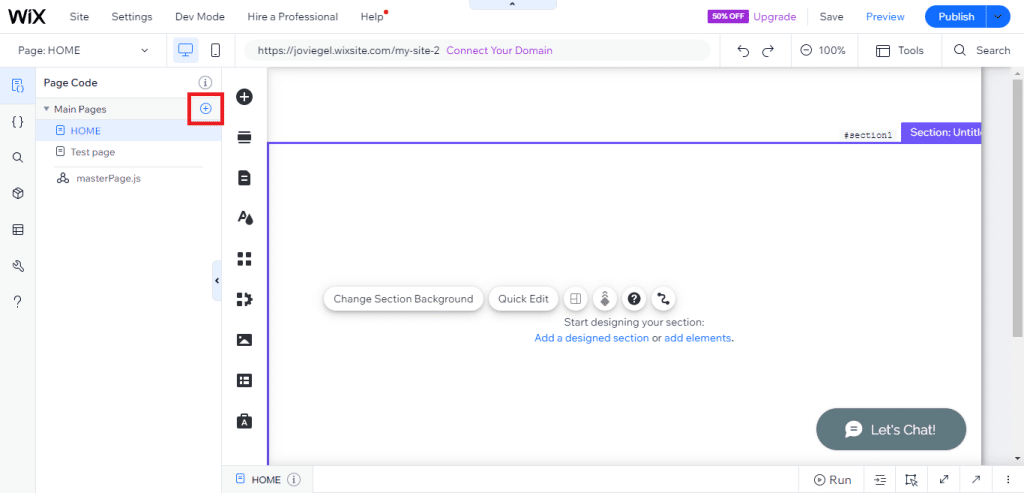This screenshot has width=1024, height=493.
Task: Click the Change Section Background button
Action: coord(403,299)
